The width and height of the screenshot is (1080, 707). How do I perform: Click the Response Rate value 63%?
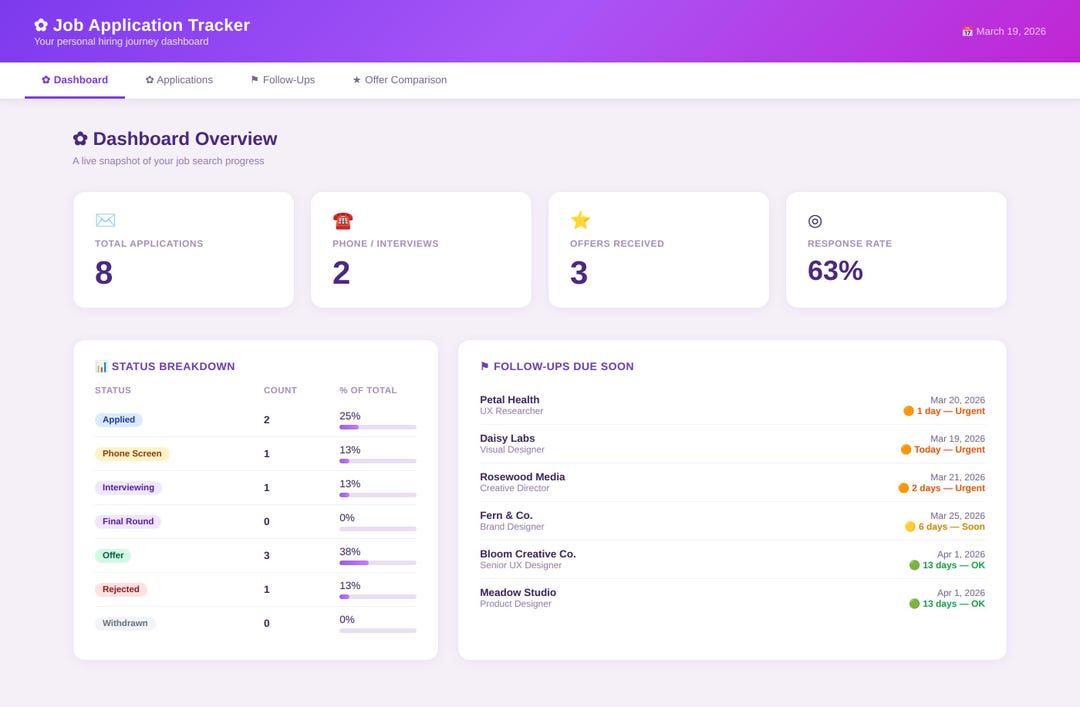point(835,271)
